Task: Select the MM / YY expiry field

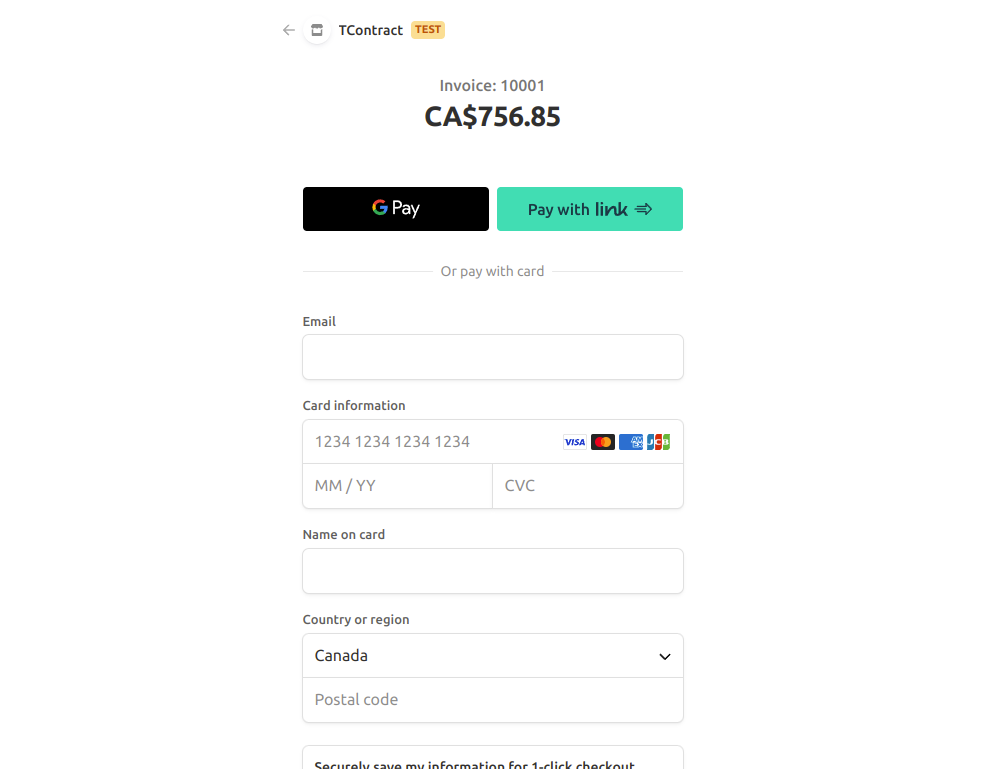Action: click(397, 486)
